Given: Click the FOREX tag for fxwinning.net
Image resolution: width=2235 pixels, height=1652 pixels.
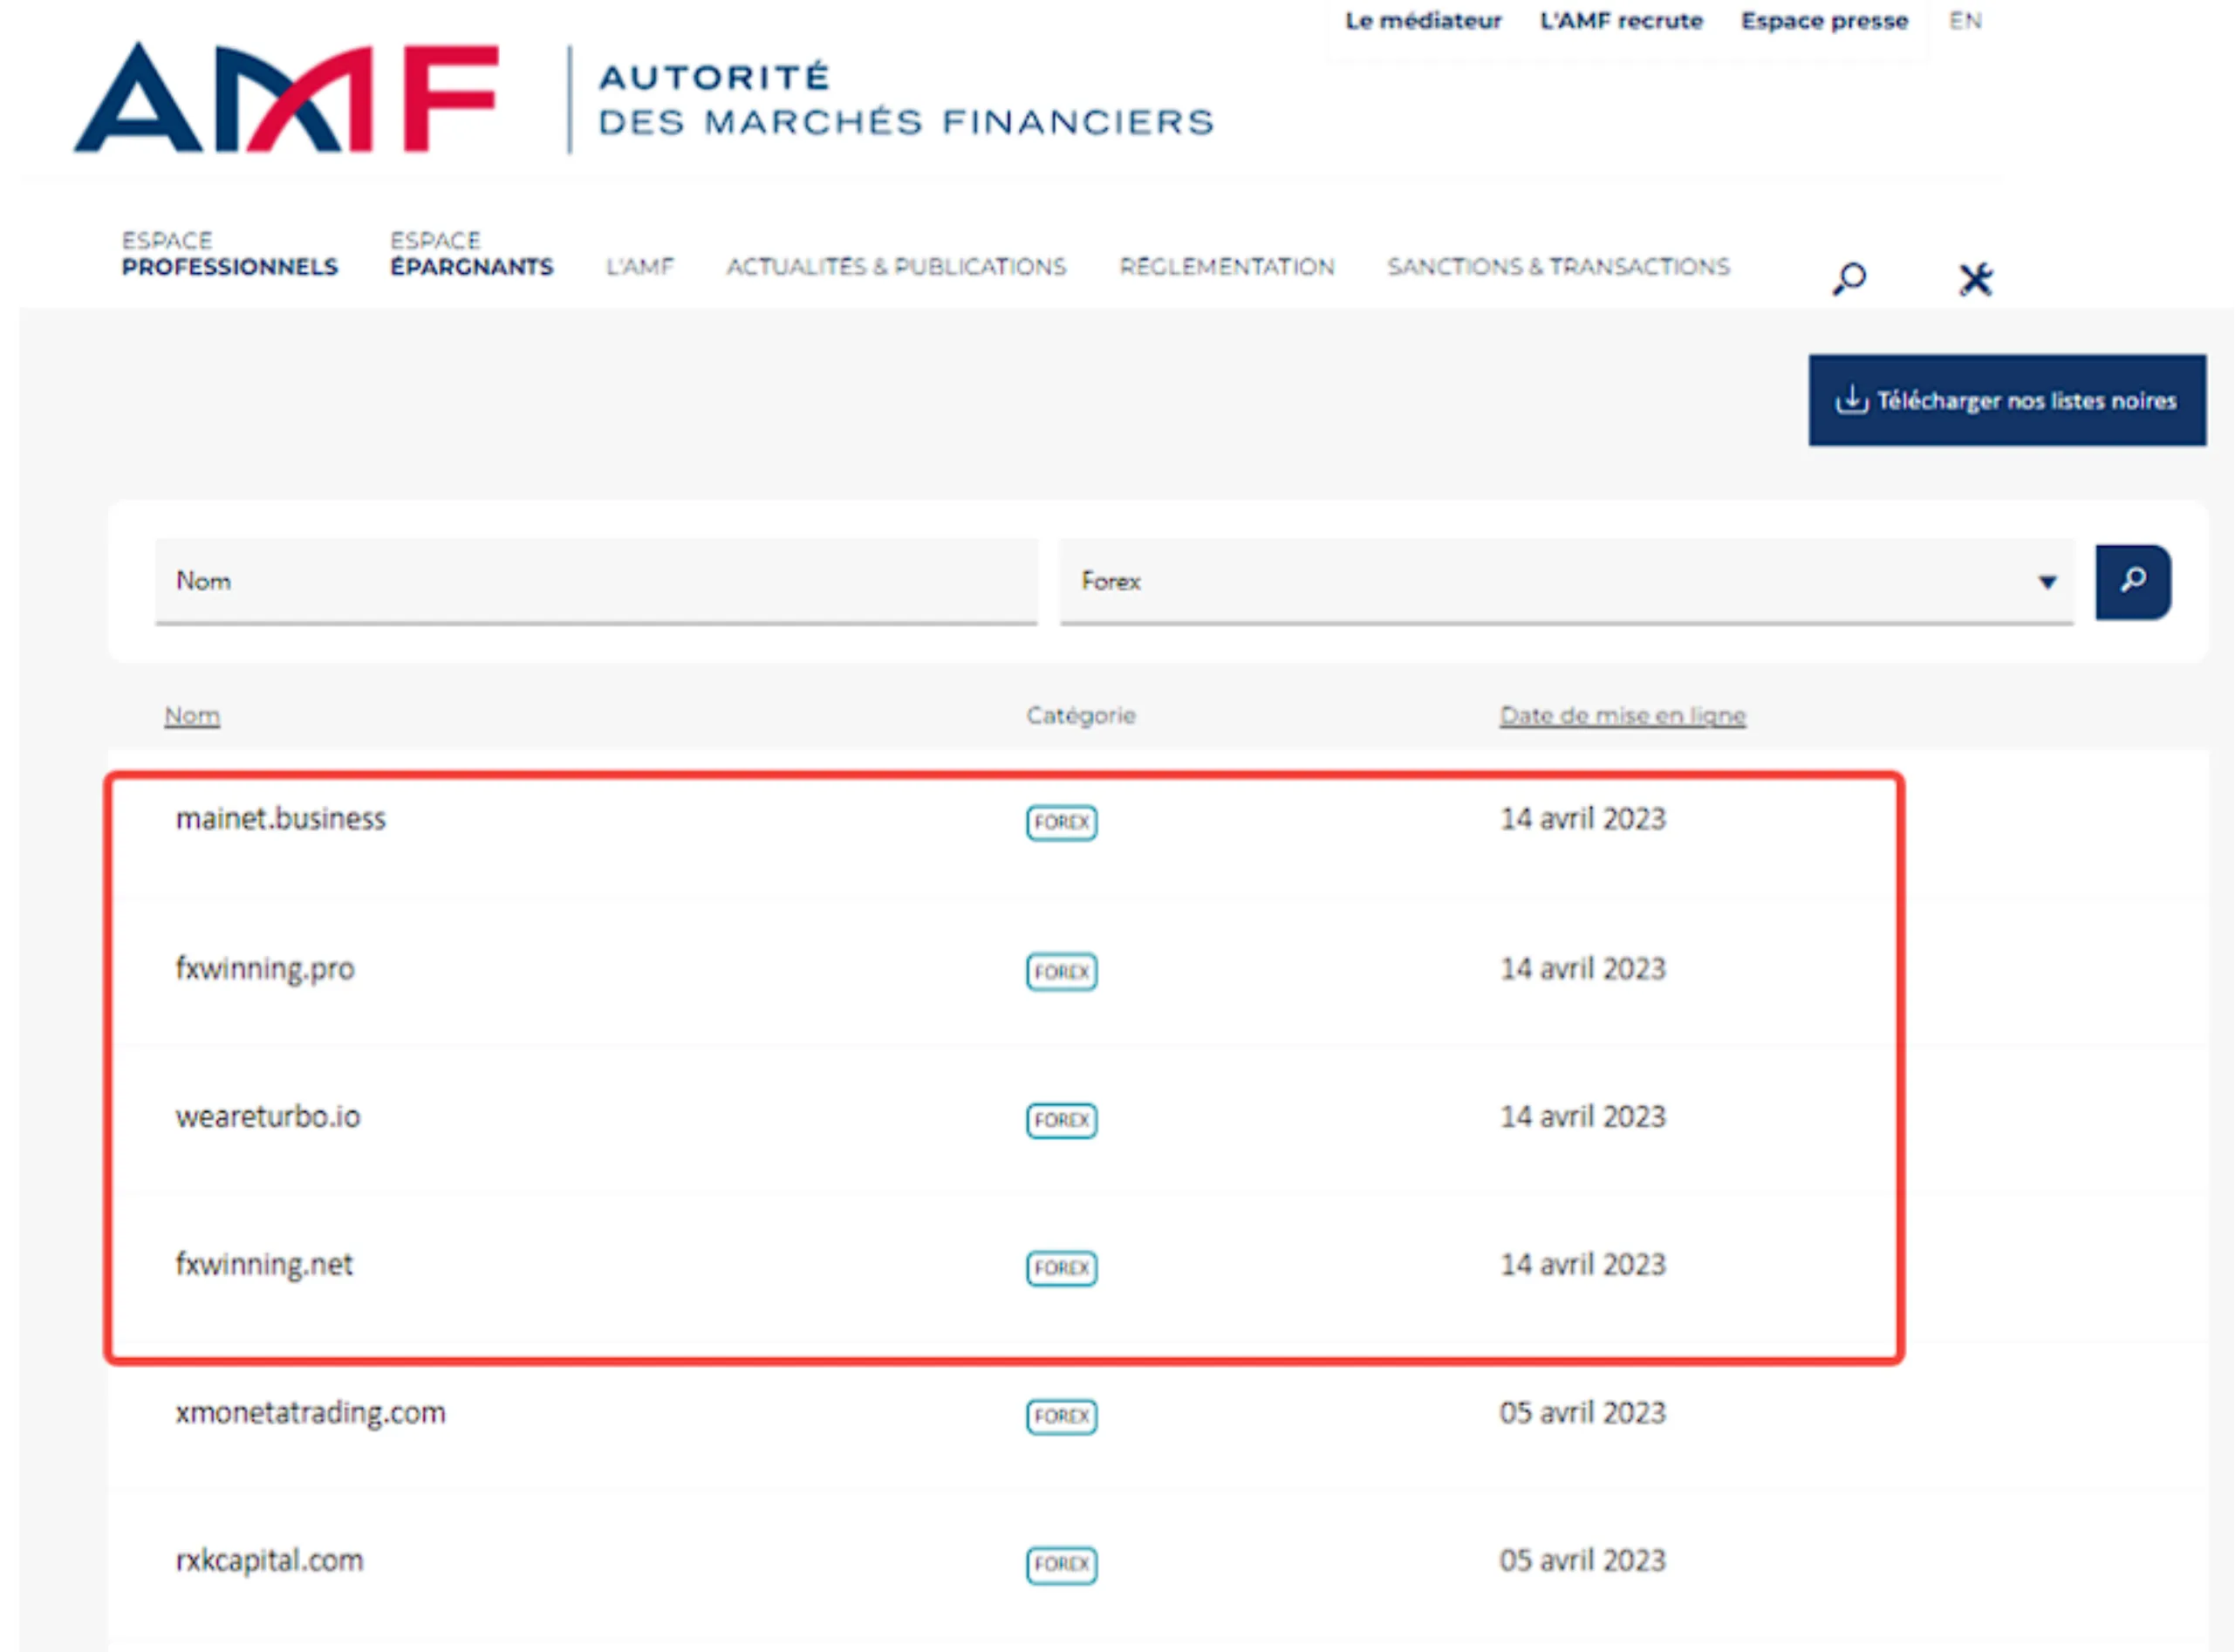Looking at the screenshot, I should click(1061, 1268).
